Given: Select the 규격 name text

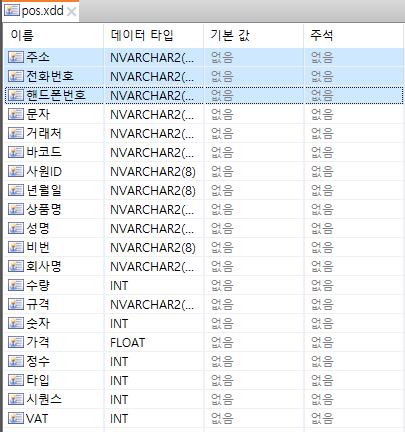Looking at the screenshot, I should point(38,304).
